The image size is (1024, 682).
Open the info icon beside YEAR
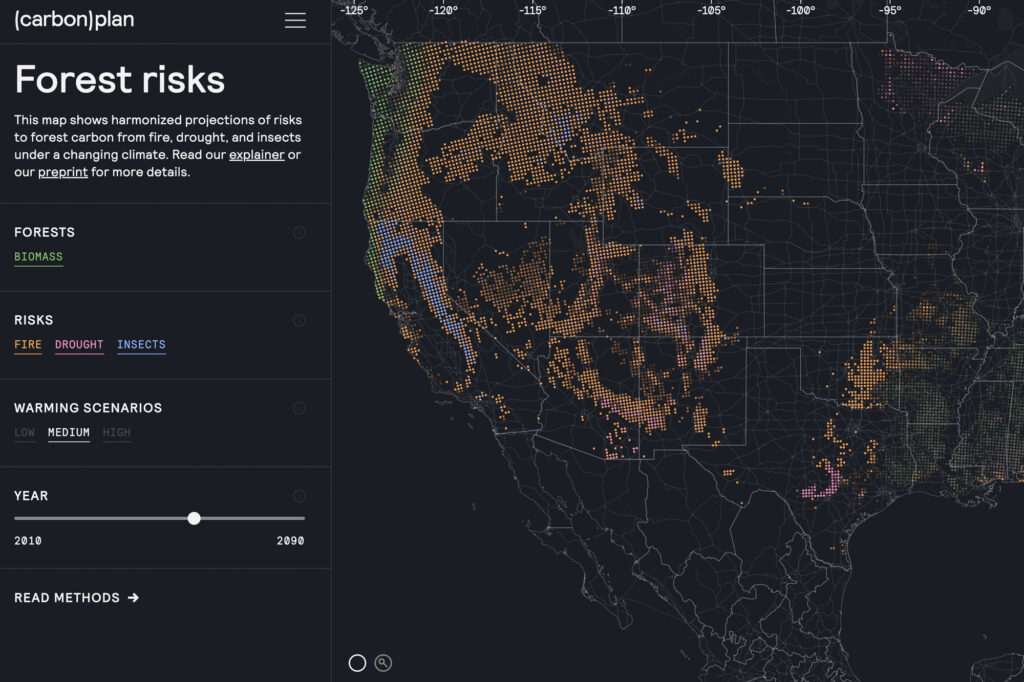click(299, 495)
